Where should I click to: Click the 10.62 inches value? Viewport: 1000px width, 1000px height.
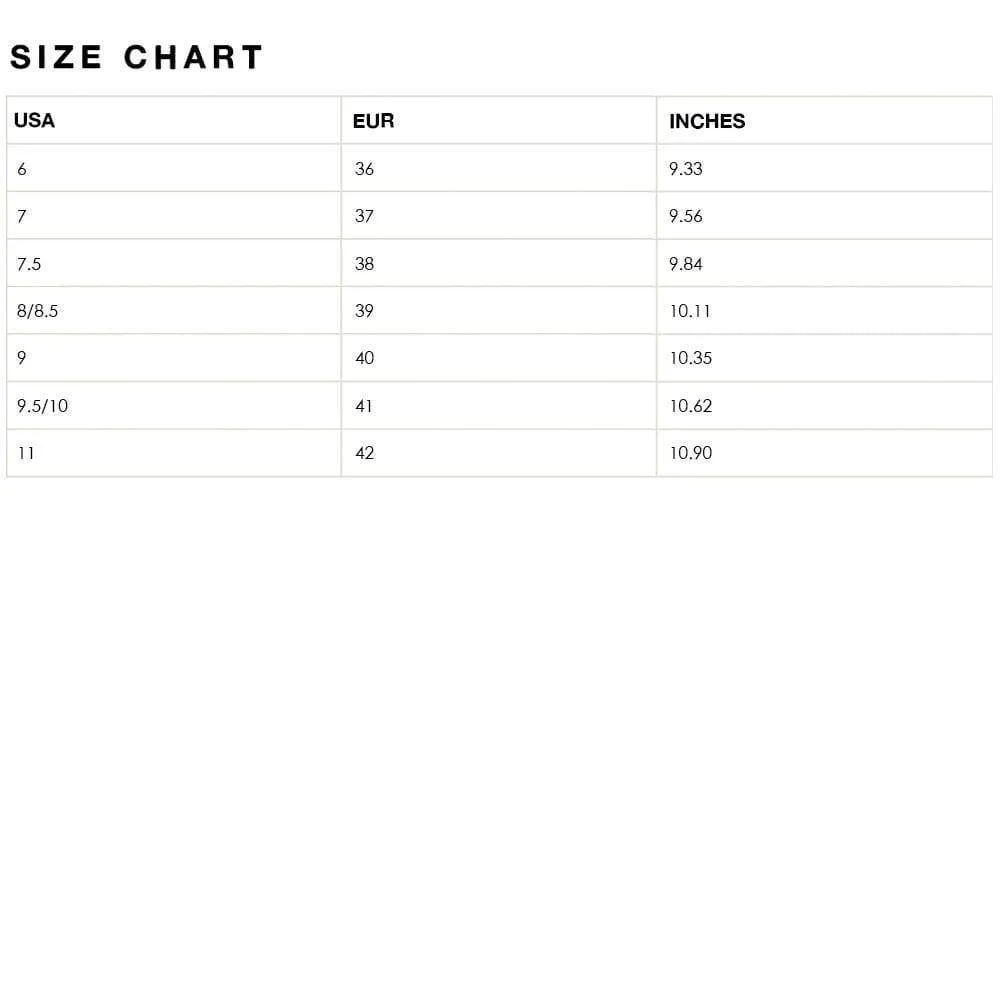tap(691, 406)
